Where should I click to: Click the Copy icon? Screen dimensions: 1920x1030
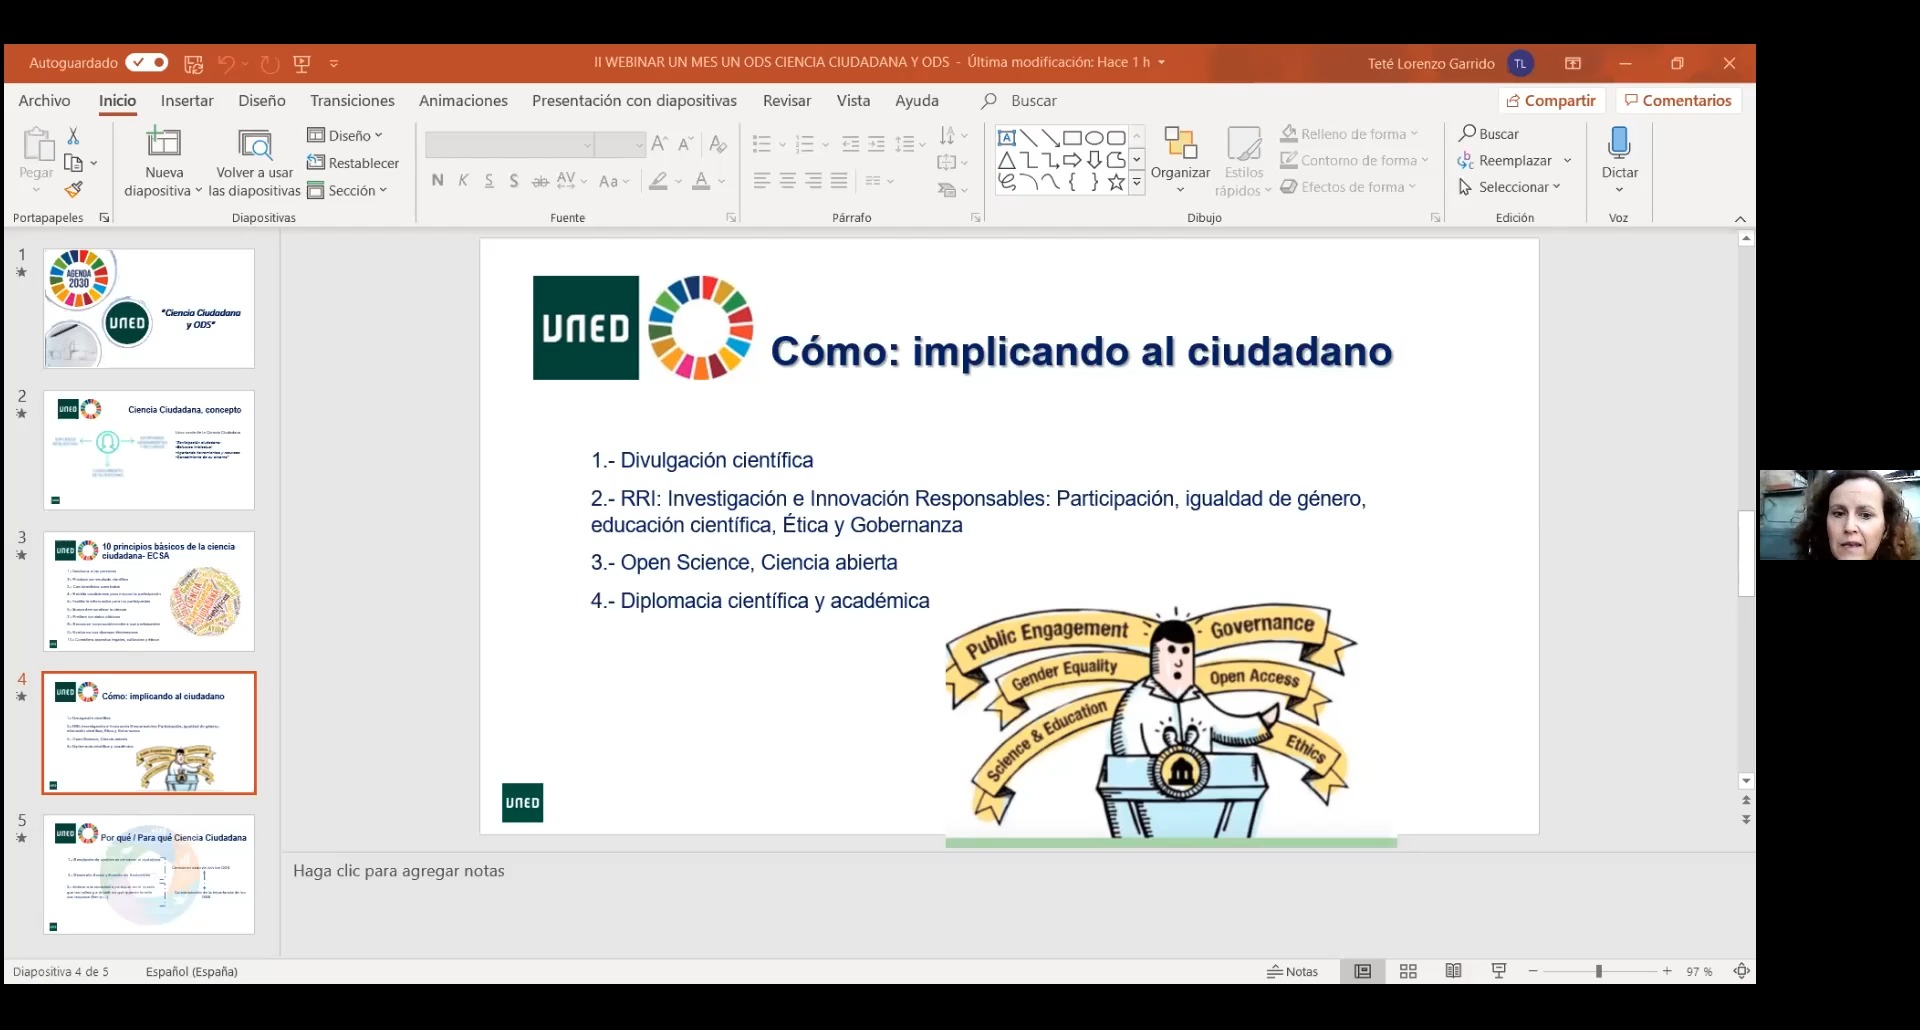point(73,162)
